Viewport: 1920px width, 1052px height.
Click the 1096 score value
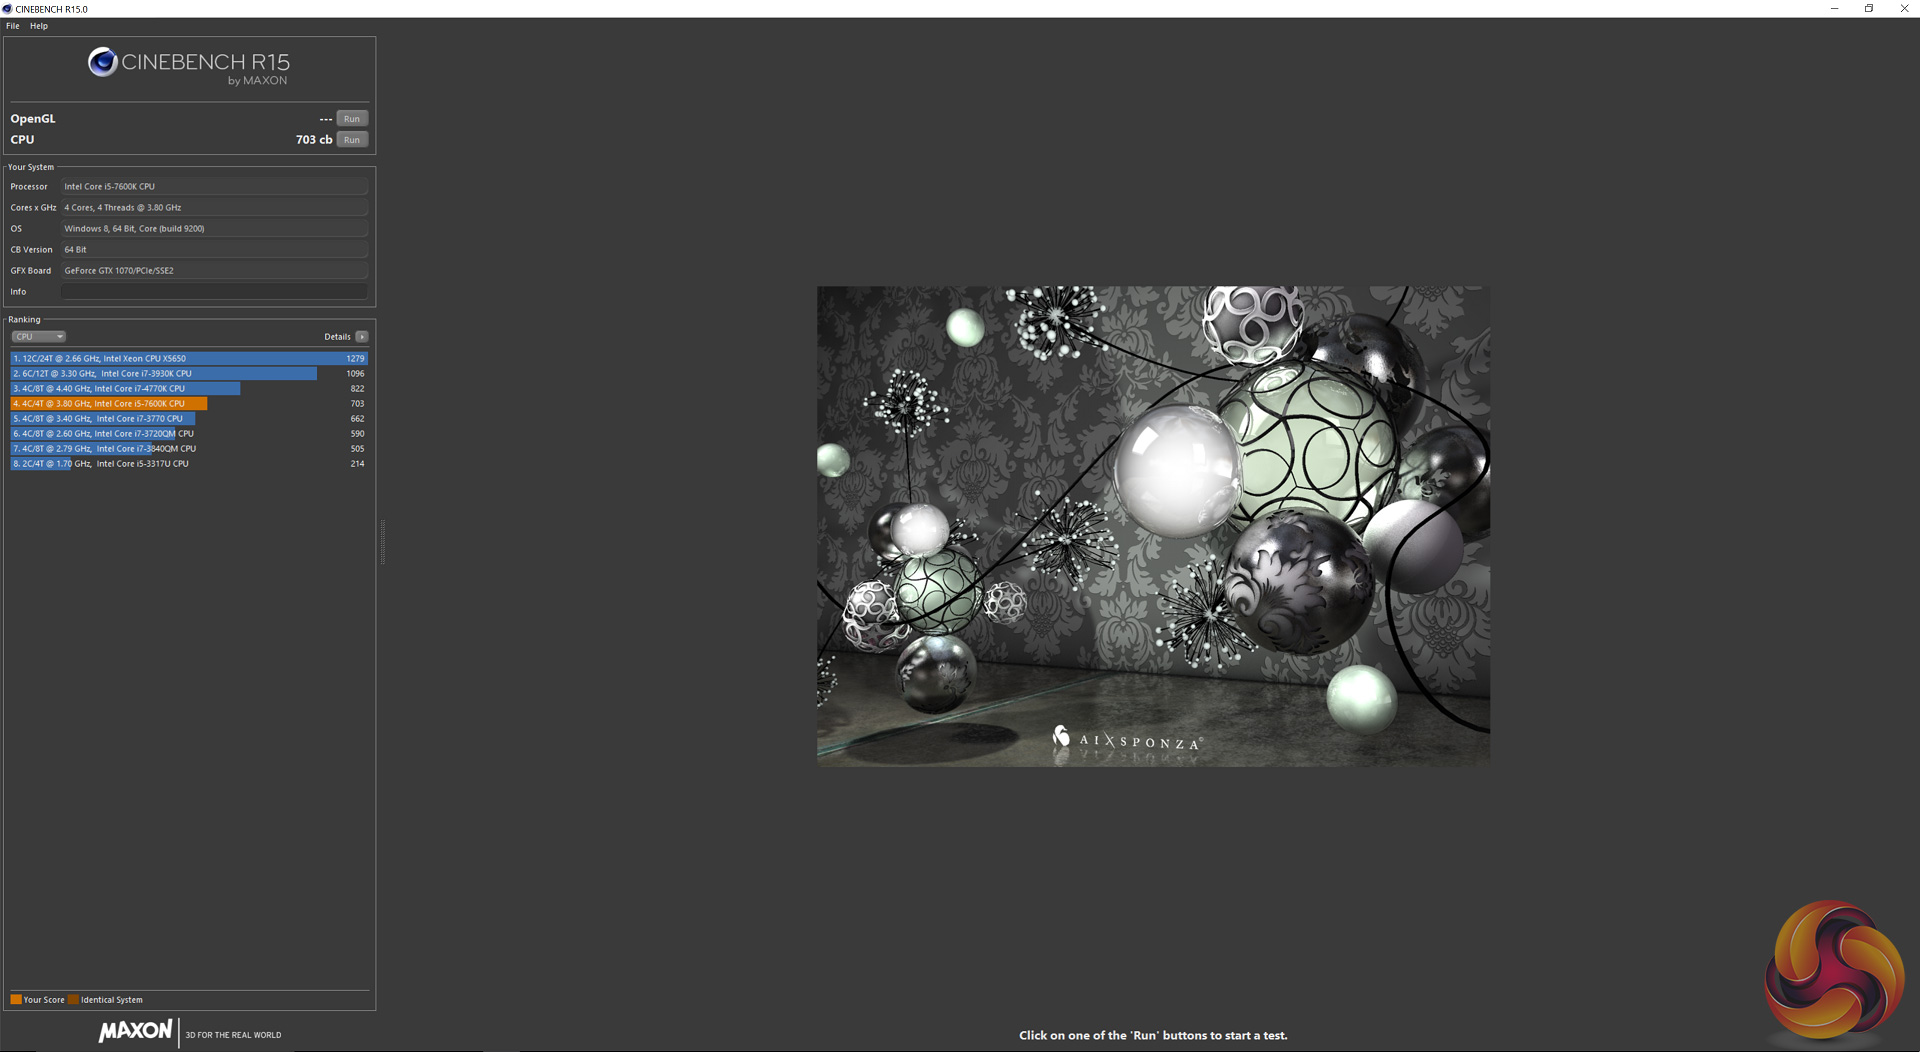click(x=355, y=374)
